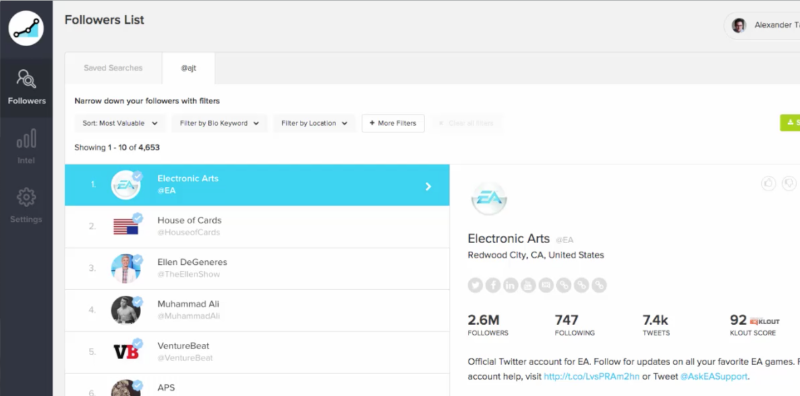Click 747 Following stat
The height and width of the screenshot is (396, 800).
click(574, 325)
